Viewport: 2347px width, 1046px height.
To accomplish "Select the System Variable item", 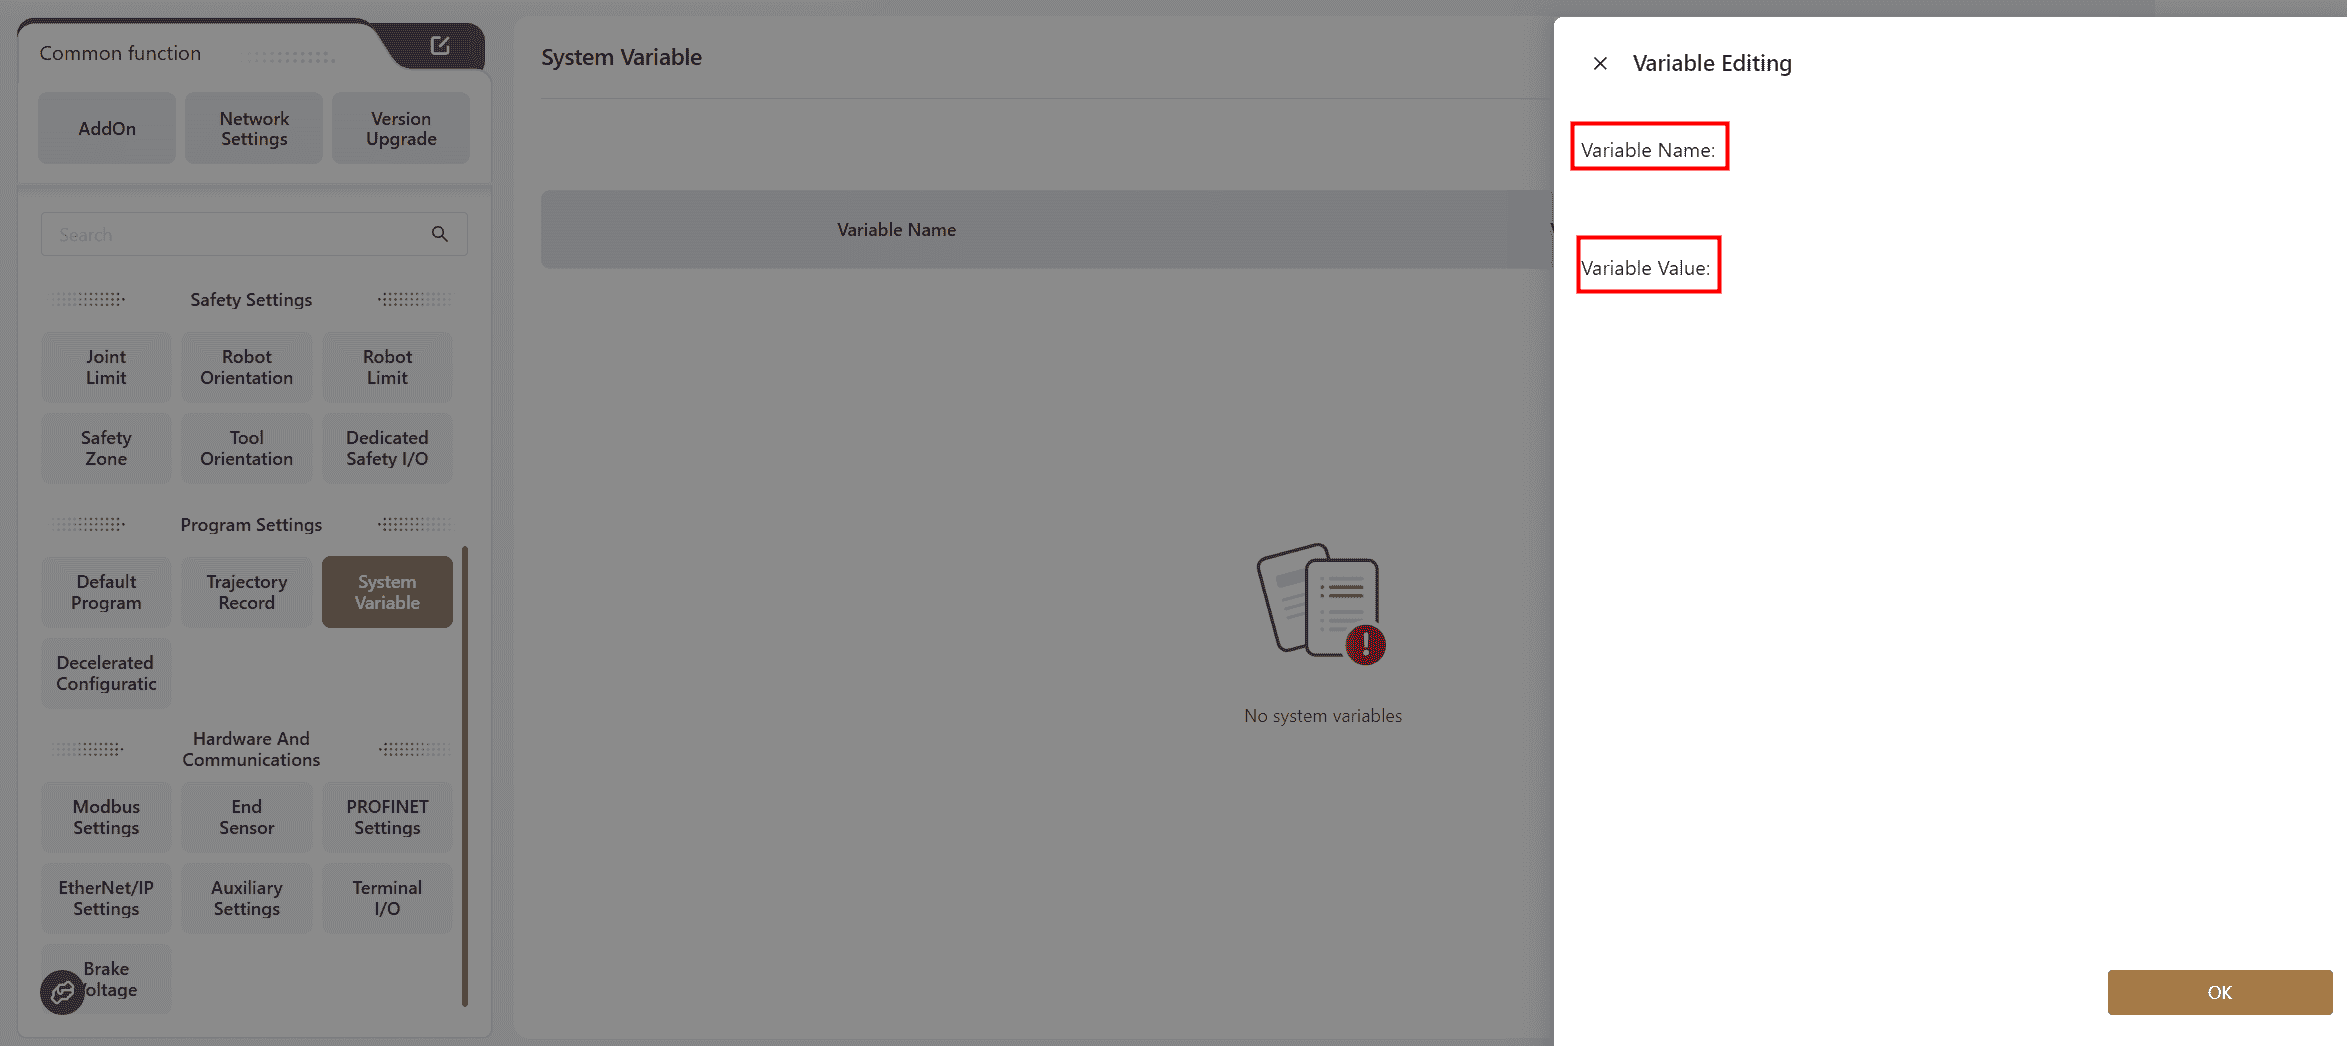I will click(387, 592).
